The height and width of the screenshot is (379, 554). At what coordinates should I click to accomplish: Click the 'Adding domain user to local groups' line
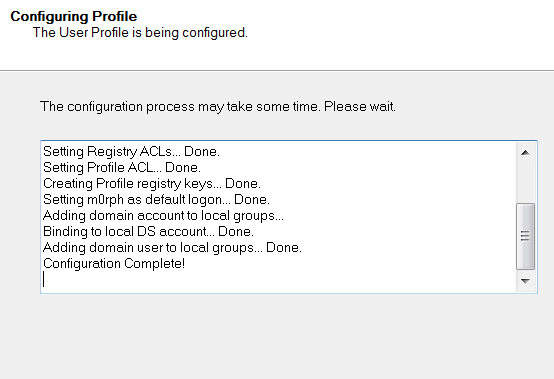pos(172,248)
